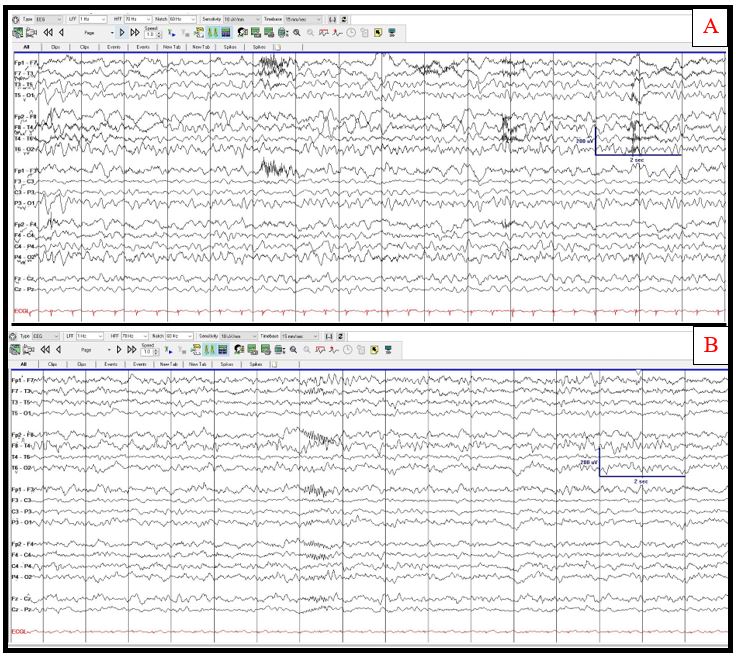Click the rewind double-arrow button in panel A
Screen dimensions: 736x657
point(48,33)
